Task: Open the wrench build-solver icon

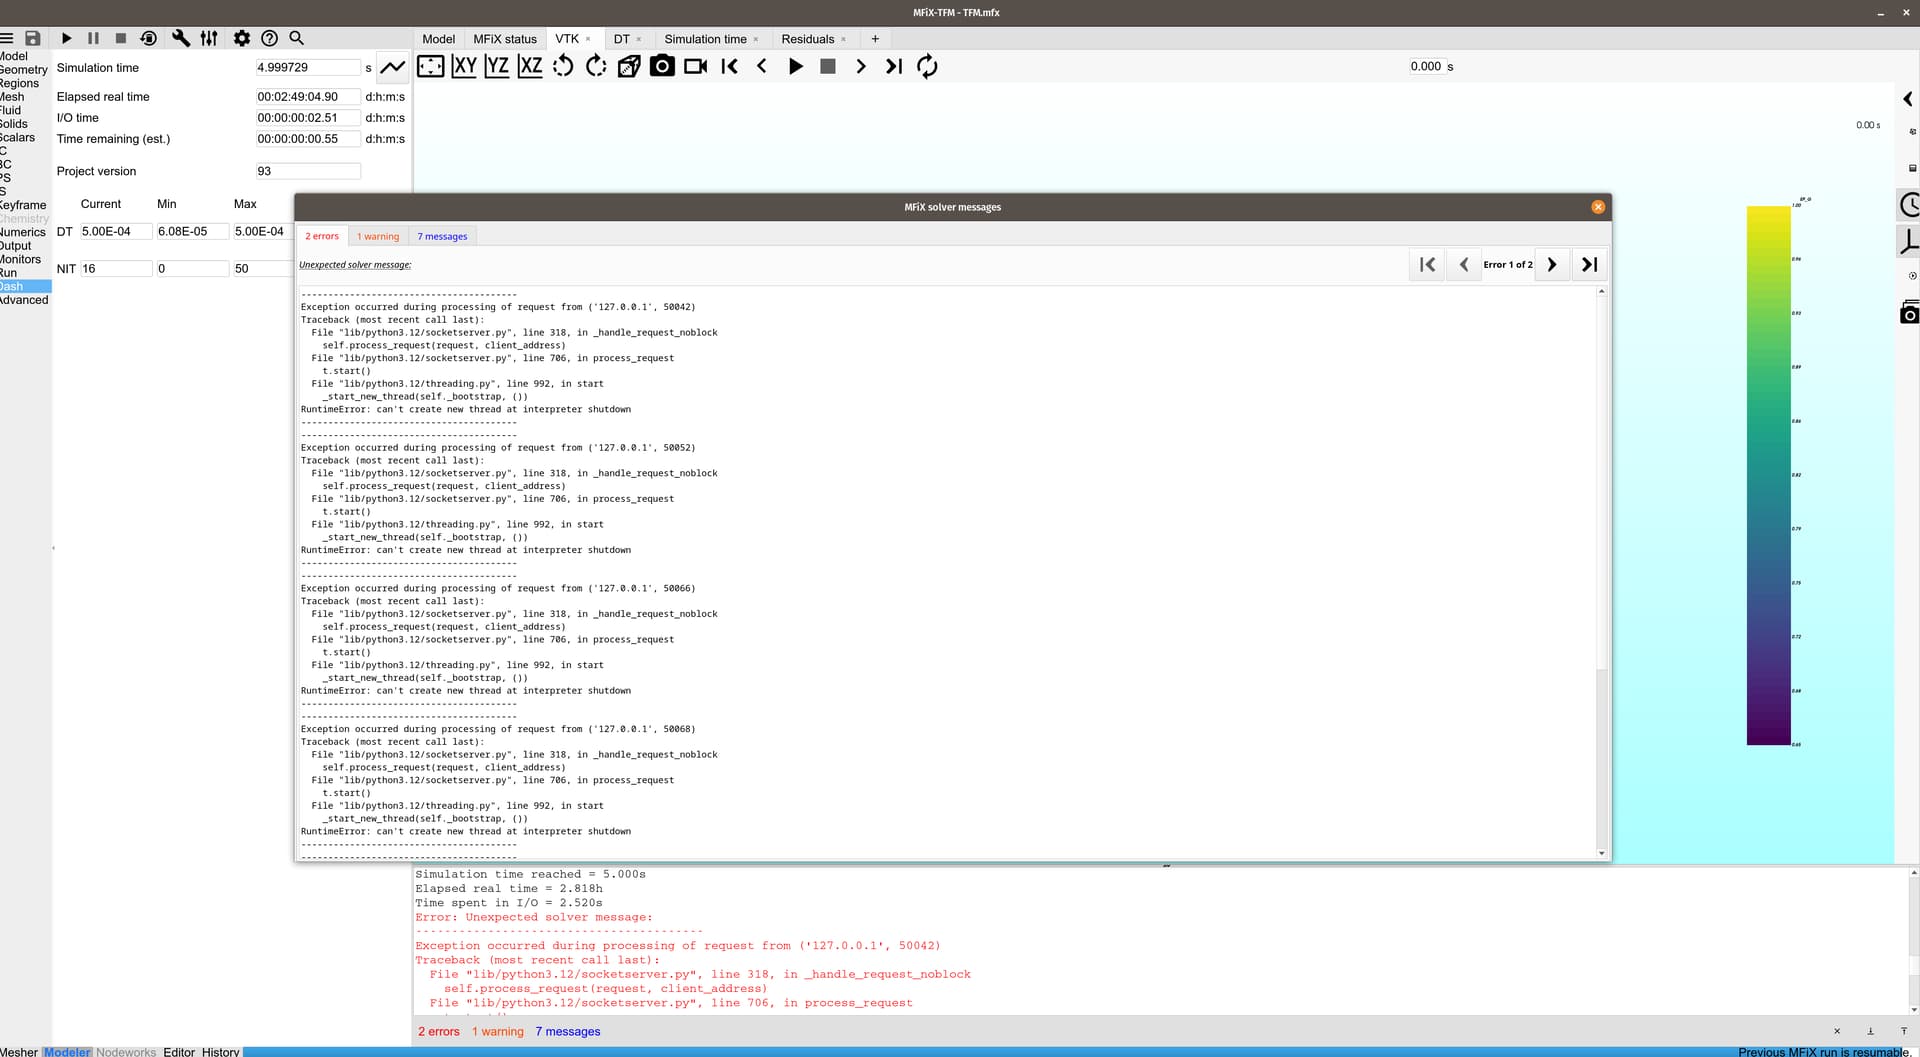Action: pos(181,38)
